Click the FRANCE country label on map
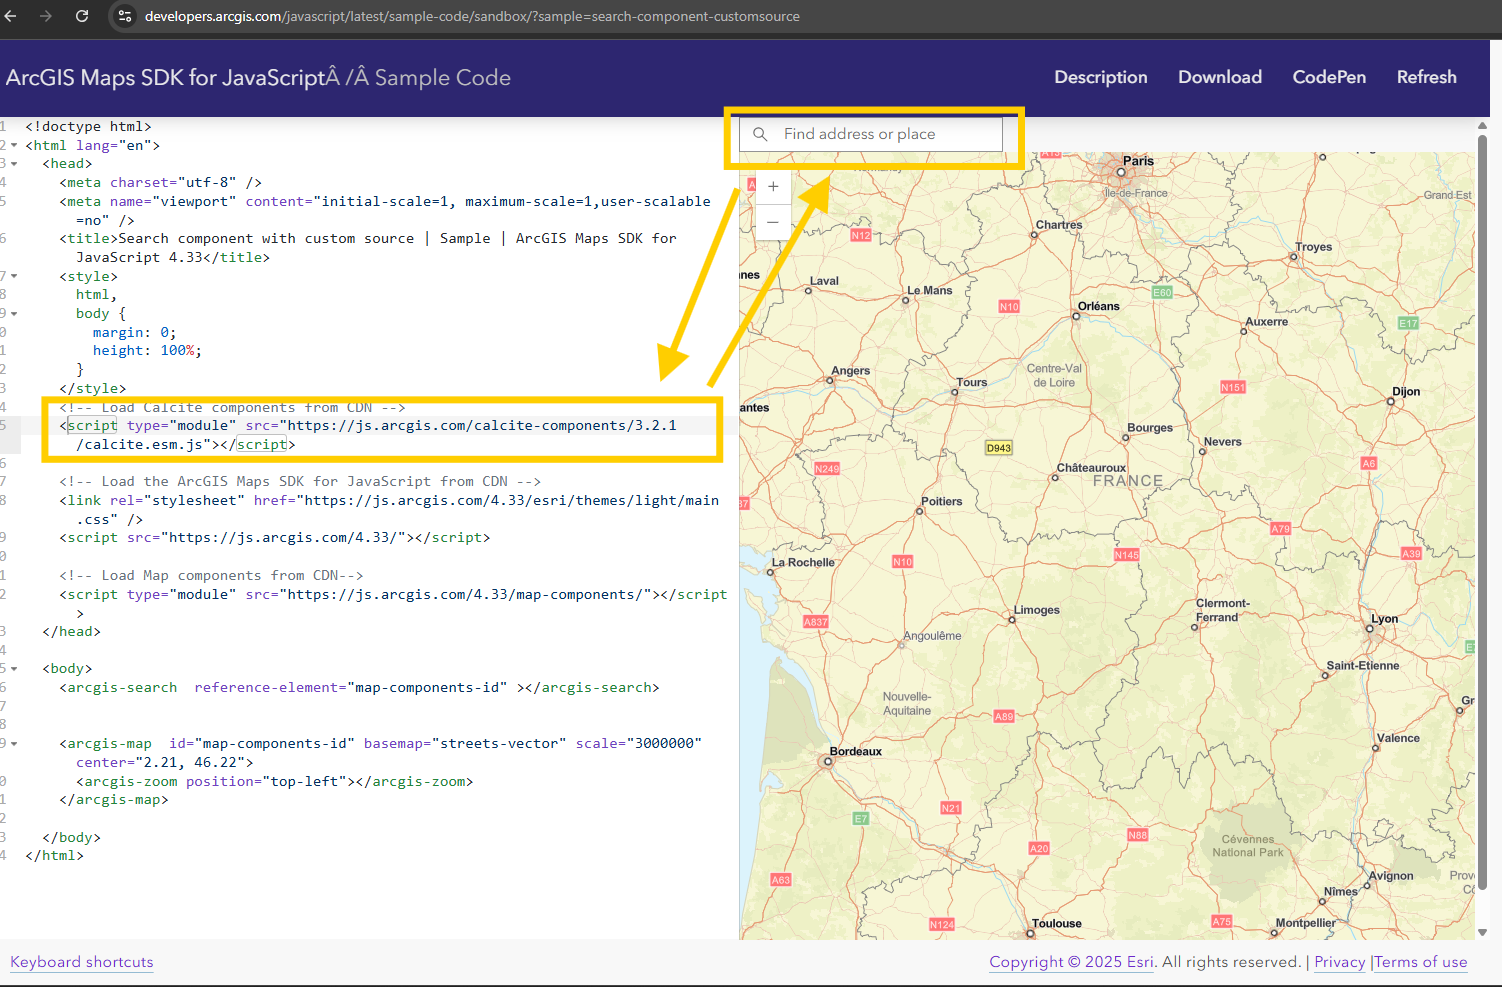This screenshot has height=987, width=1502. point(1128,481)
